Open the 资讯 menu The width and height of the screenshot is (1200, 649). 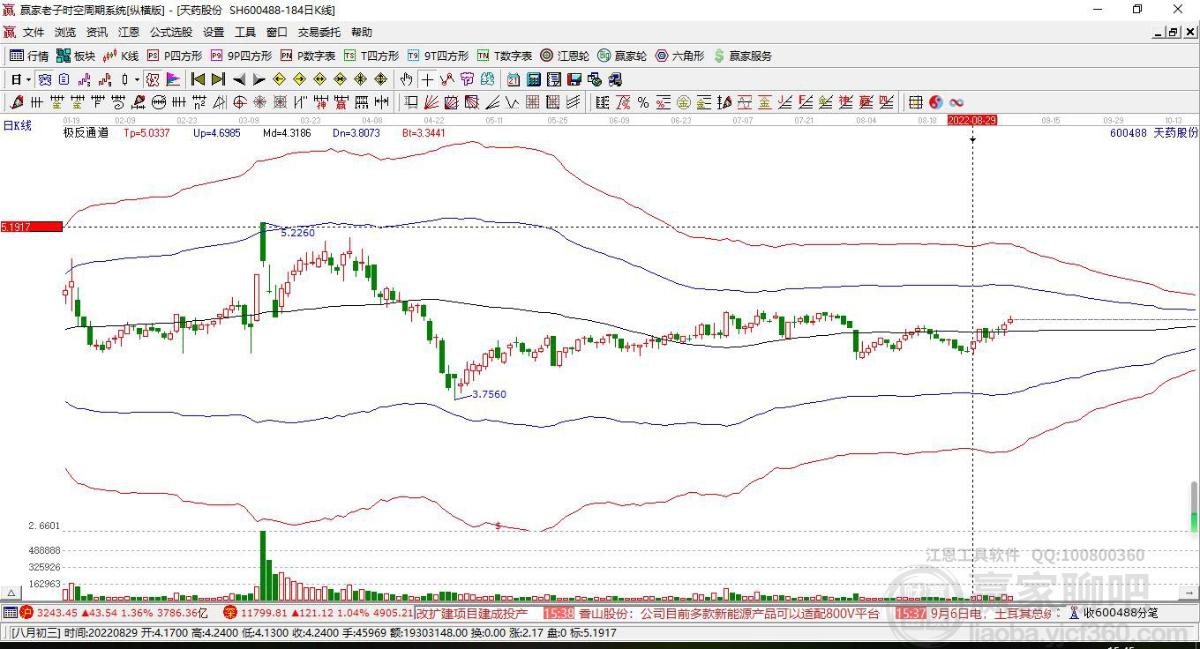pos(97,33)
